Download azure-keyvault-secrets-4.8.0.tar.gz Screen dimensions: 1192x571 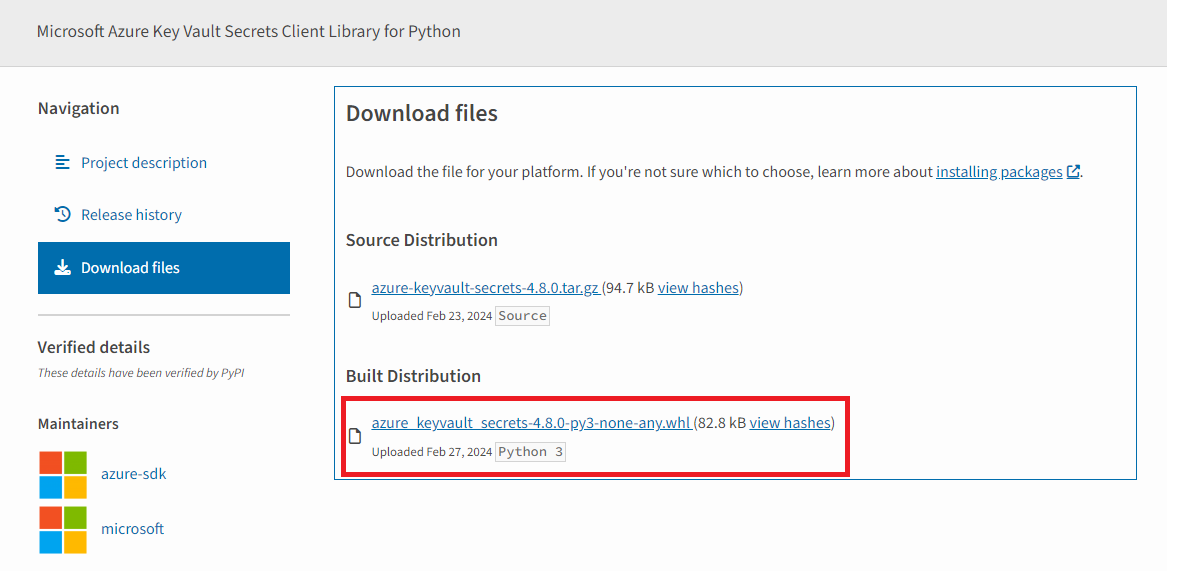click(x=485, y=288)
